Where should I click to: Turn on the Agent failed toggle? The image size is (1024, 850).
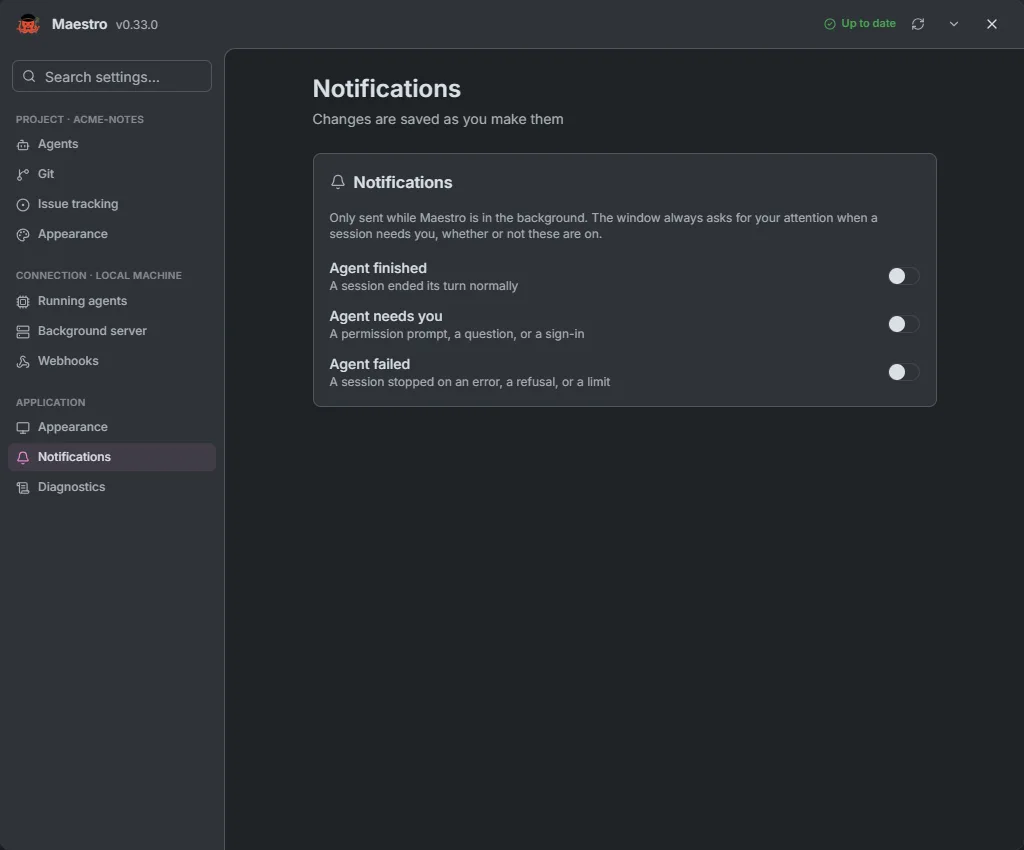click(903, 372)
